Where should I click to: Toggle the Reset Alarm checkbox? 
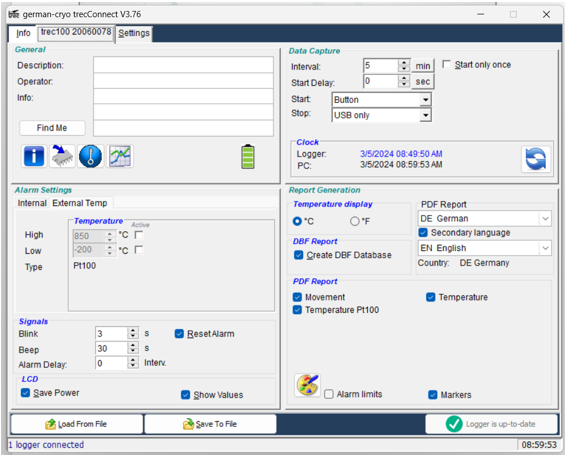179,334
